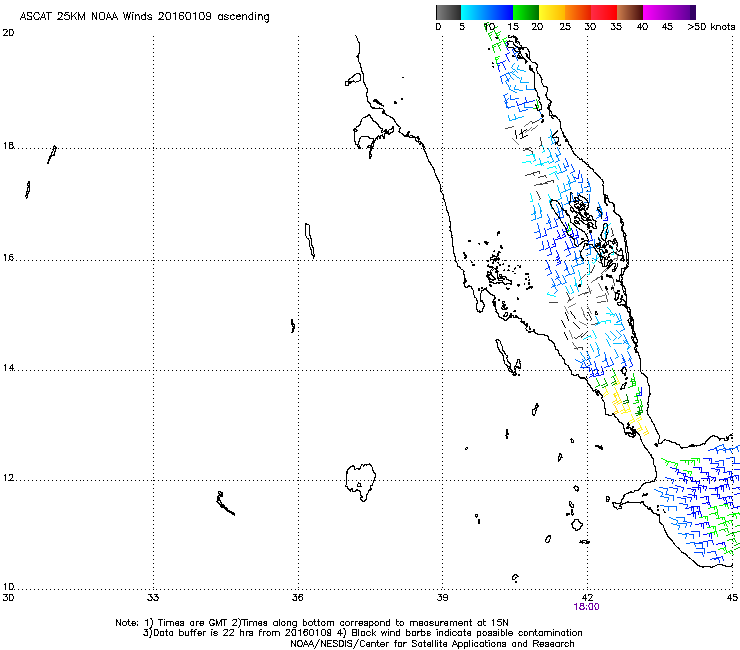Click the latitude '14' axis label
The image size is (740, 650).
point(8,368)
